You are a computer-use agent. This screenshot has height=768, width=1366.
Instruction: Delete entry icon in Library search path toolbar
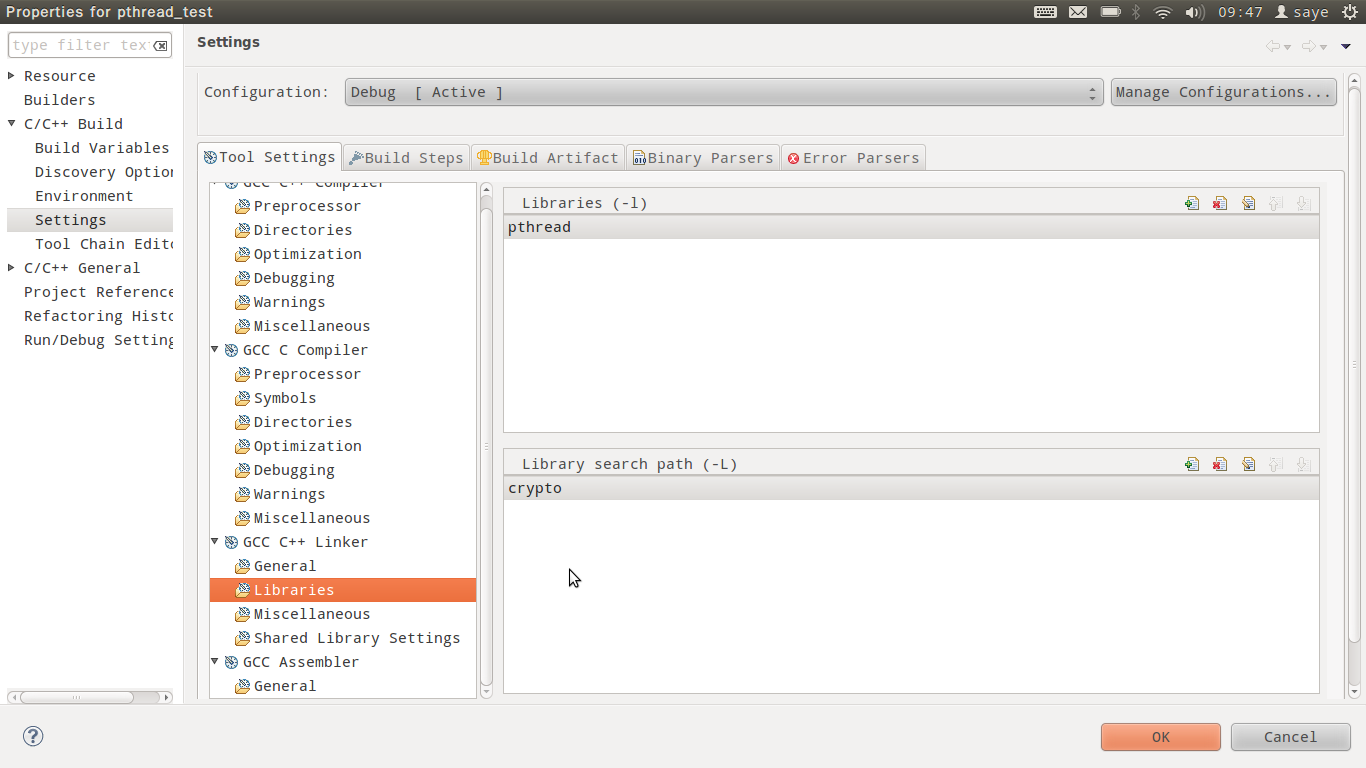pos(1220,464)
